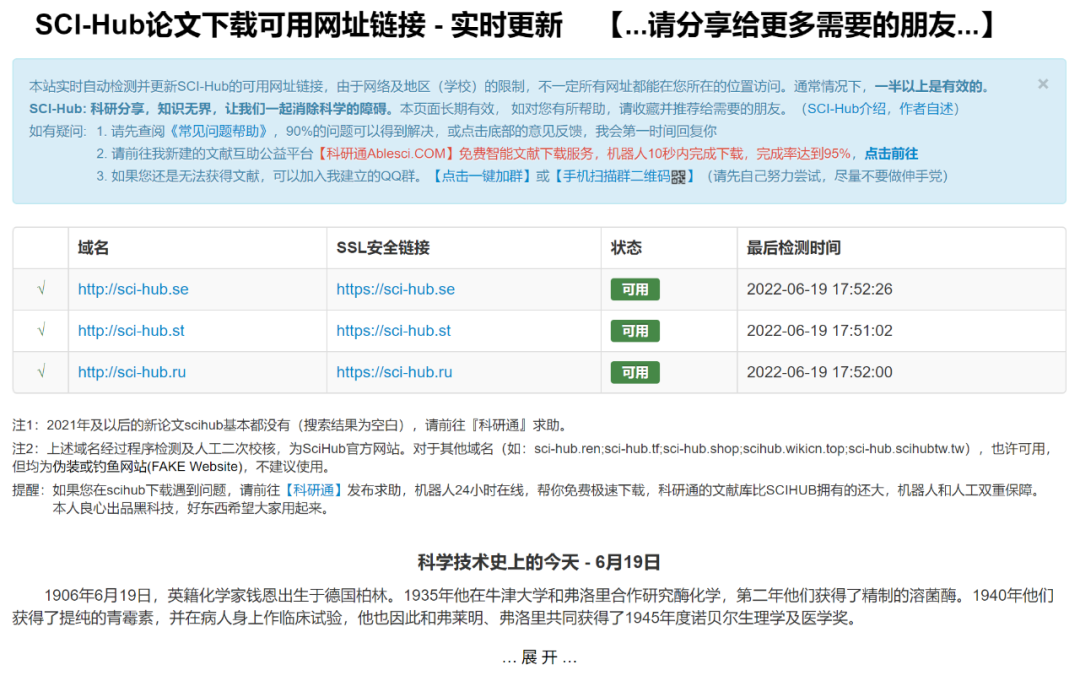Viewport: 1080px width, 681px height.
Task: Click 可用 status badge in sci-hub.ru row
Action: coord(635,372)
